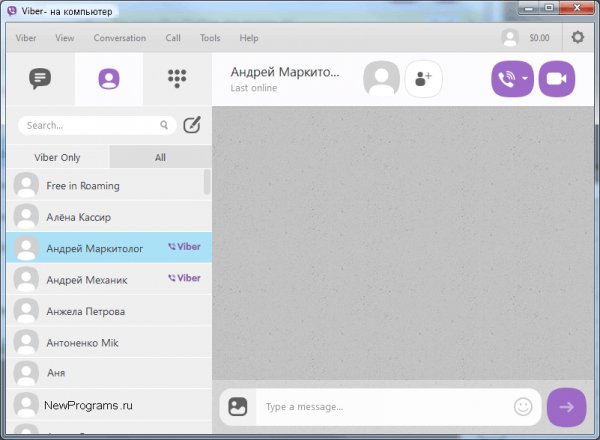Select contact Аня
This screenshot has height=440, width=600.
[x=109, y=373]
